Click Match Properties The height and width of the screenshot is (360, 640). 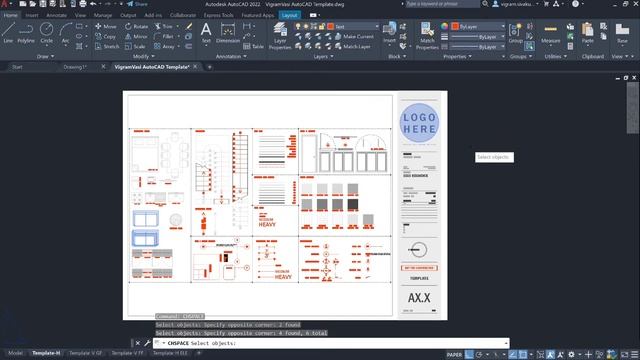[427, 36]
